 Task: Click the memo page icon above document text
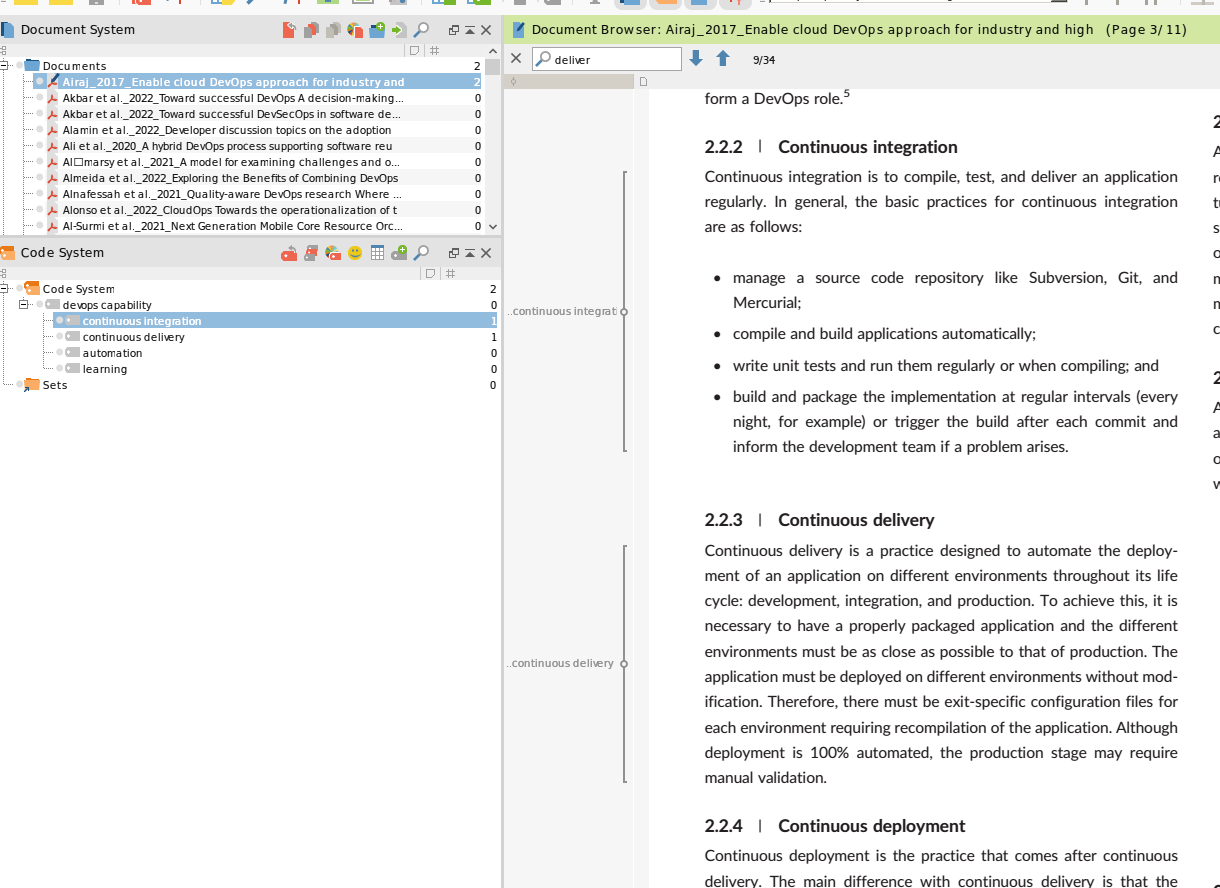[x=643, y=82]
